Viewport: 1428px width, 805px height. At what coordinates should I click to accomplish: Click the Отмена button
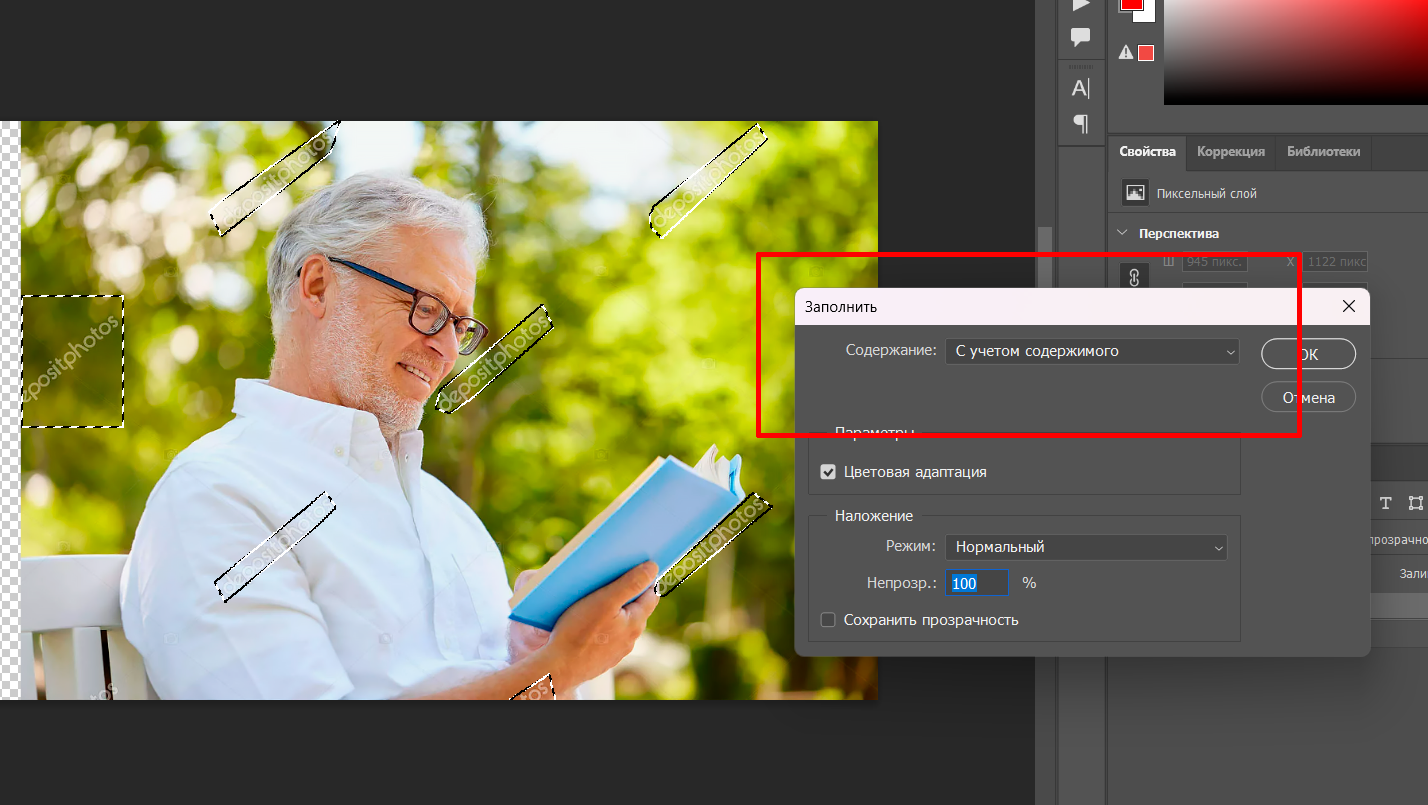(1308, 397)
